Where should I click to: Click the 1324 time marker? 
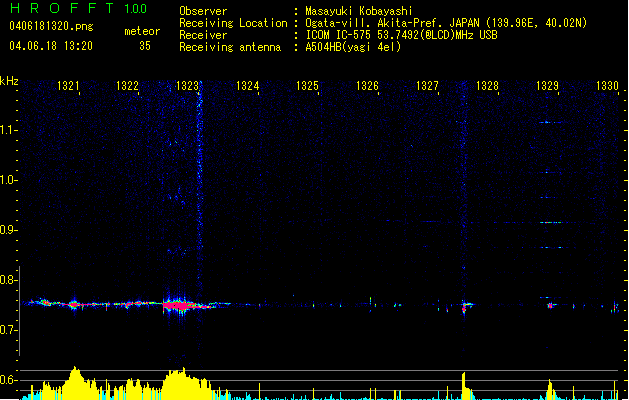[248, 86]
